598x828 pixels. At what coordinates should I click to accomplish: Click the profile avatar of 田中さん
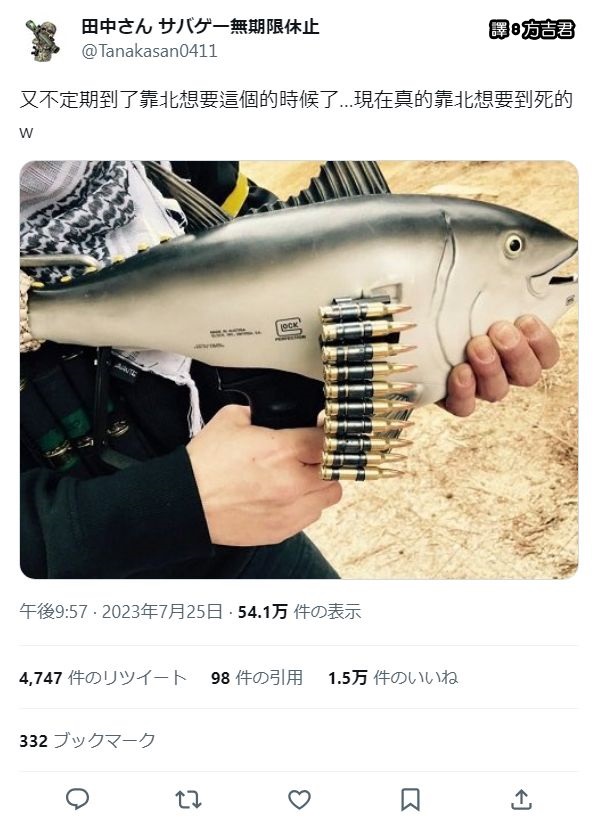[42, 40]
